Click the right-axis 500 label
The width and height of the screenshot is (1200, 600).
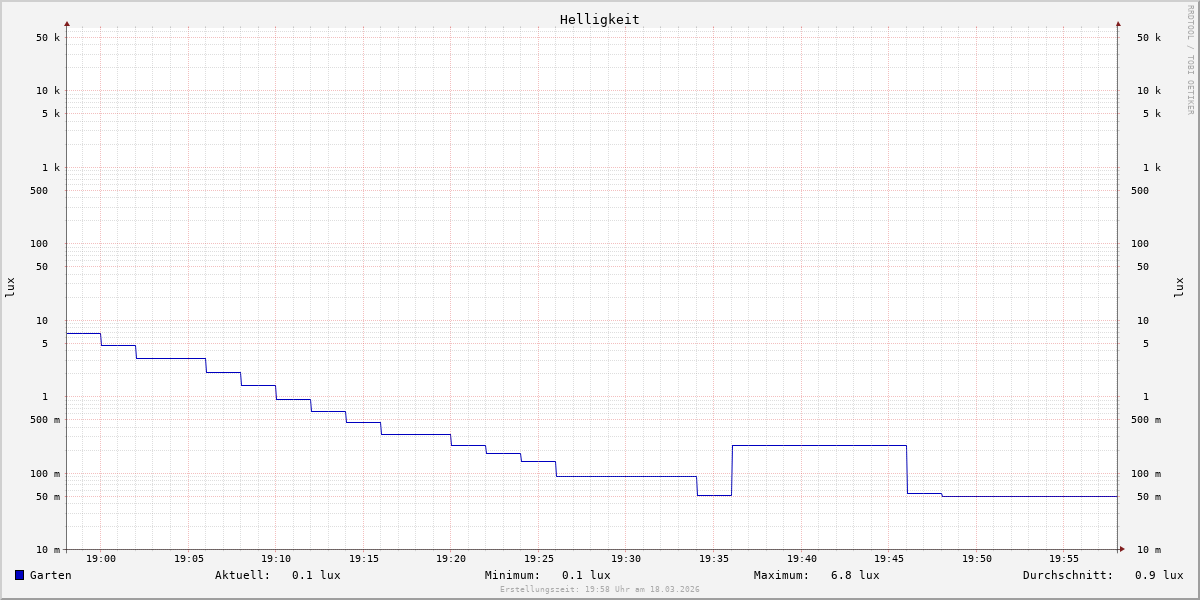pos(1140,191)
